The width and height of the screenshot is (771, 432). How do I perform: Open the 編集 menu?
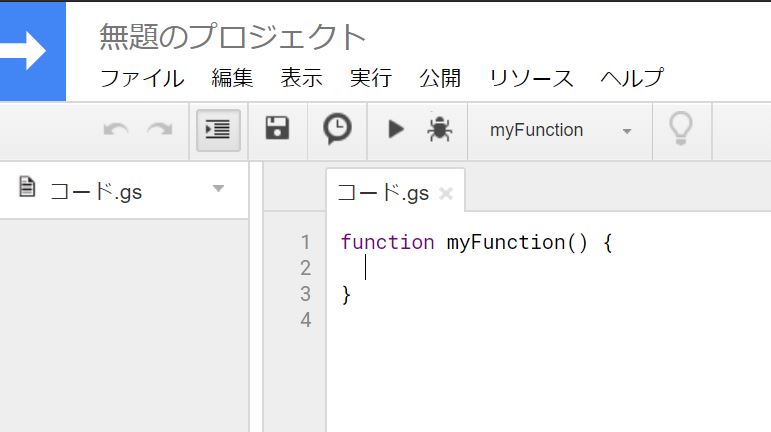(232, 78)
